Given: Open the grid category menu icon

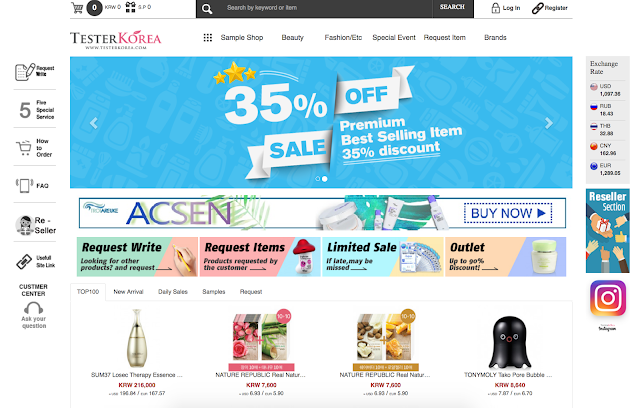Looking at the screenshot, I should click(x=208, y=38).
